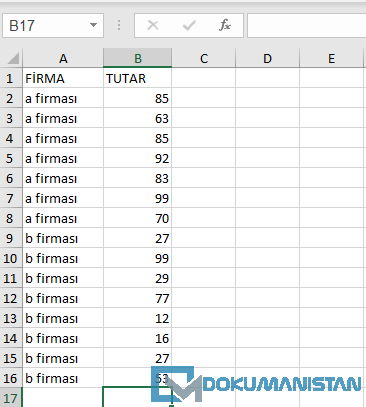Image resolution: width=366 pixels, height=407 pixels.
Task: Select row 12 header
Action: pos(11,298)
